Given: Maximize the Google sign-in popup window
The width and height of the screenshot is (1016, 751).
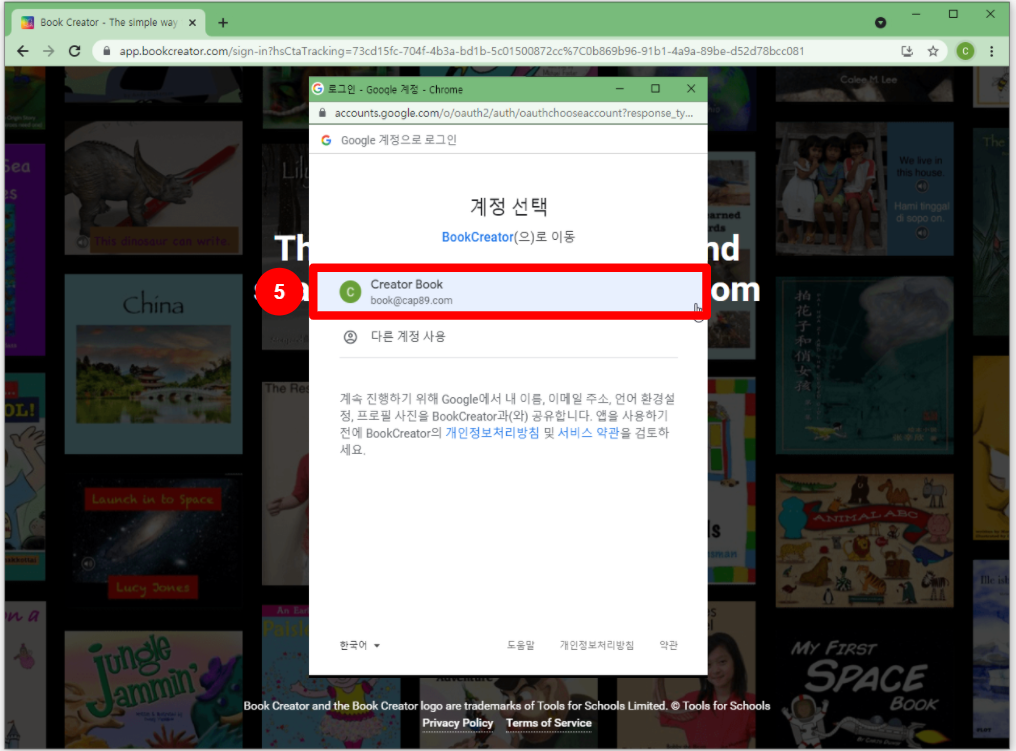Looking at the screenshot, I should pyautogui.click(x=655, y=89).
